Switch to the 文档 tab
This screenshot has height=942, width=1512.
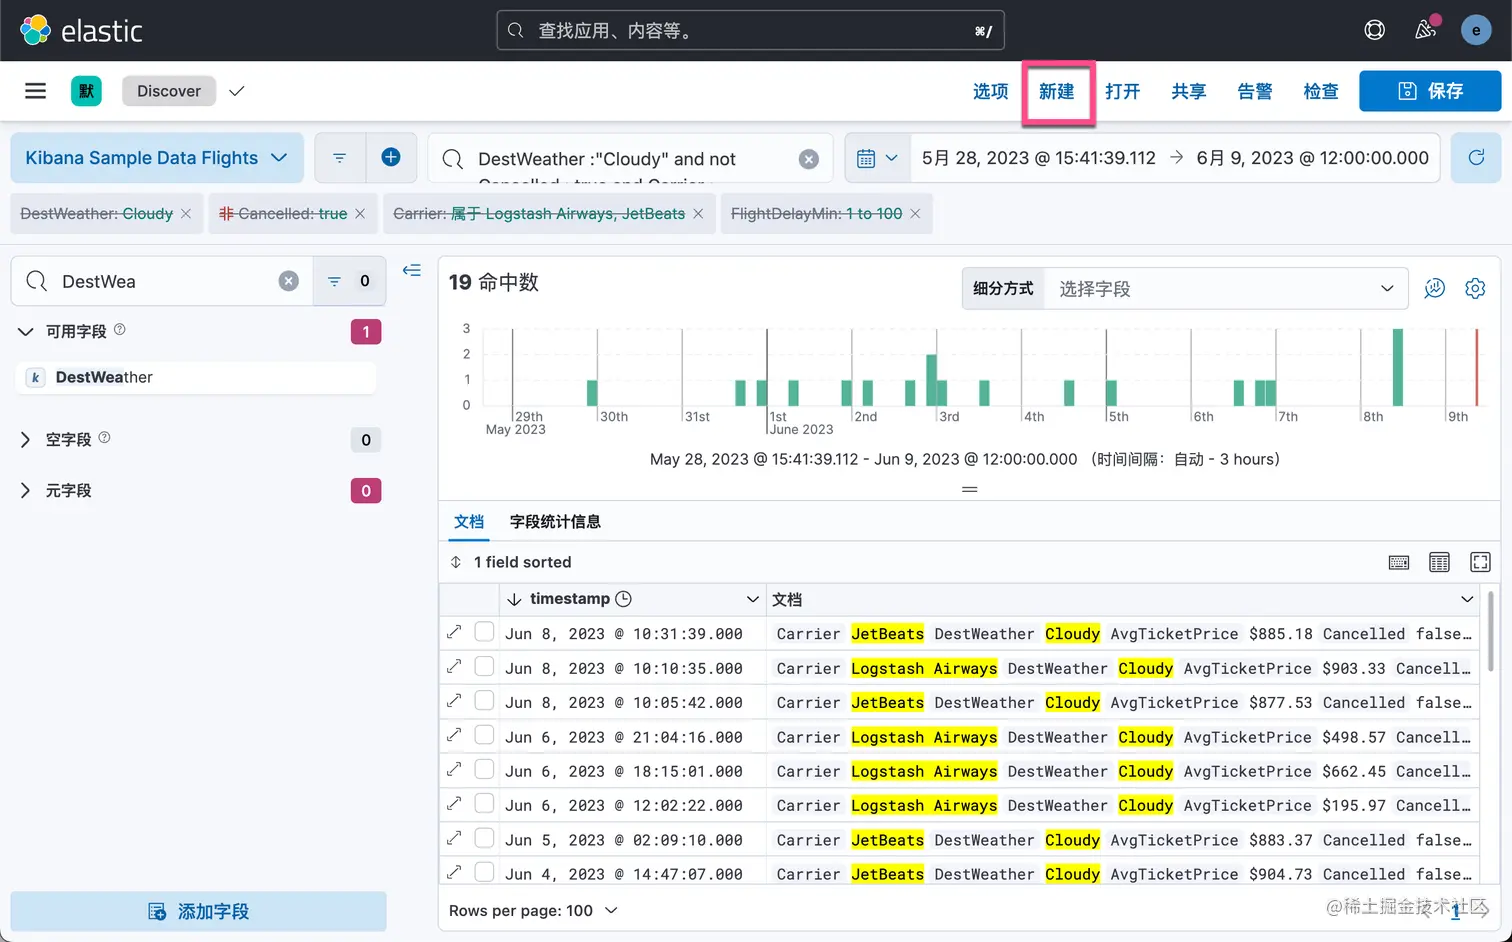point(469,521)
